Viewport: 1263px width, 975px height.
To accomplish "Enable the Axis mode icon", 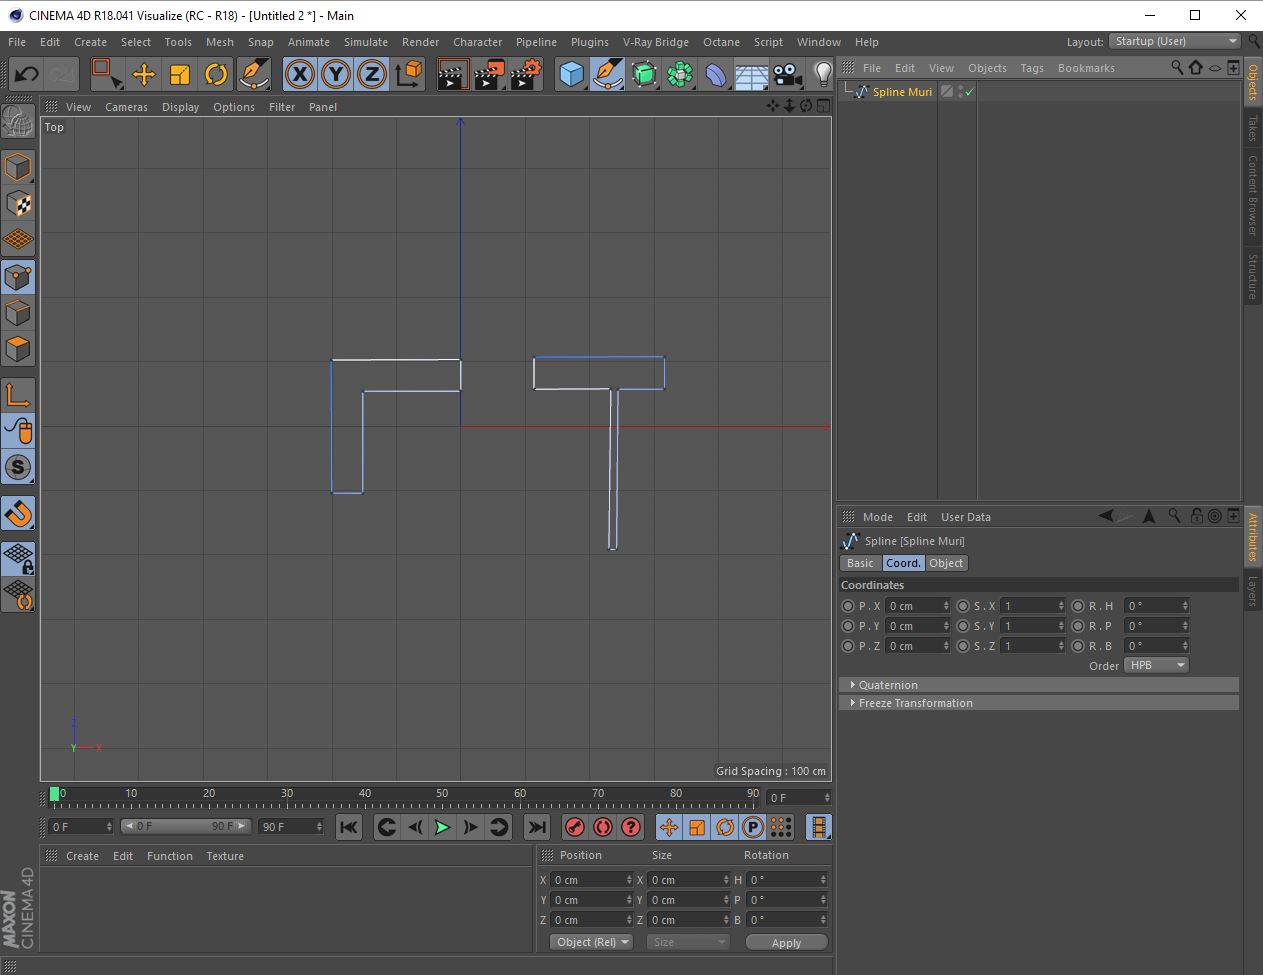I will coord(18,395).
